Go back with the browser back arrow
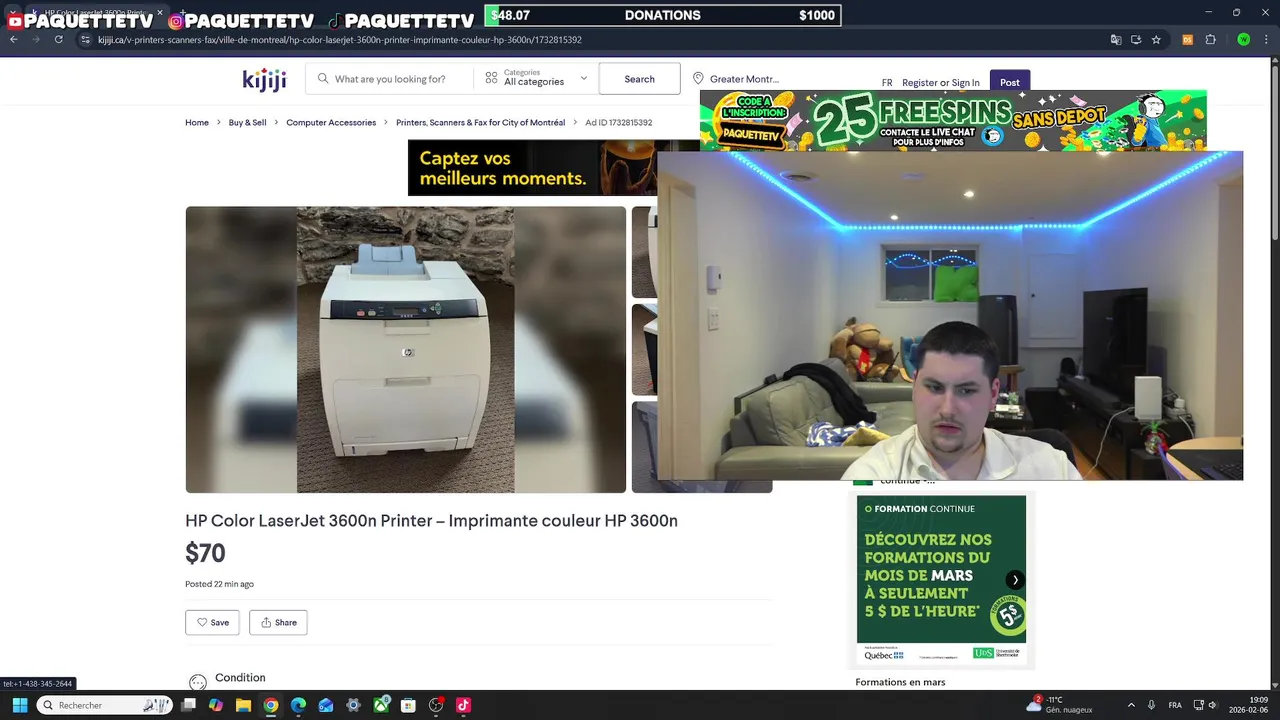1280x720 pixels. (x=13, y=39)
